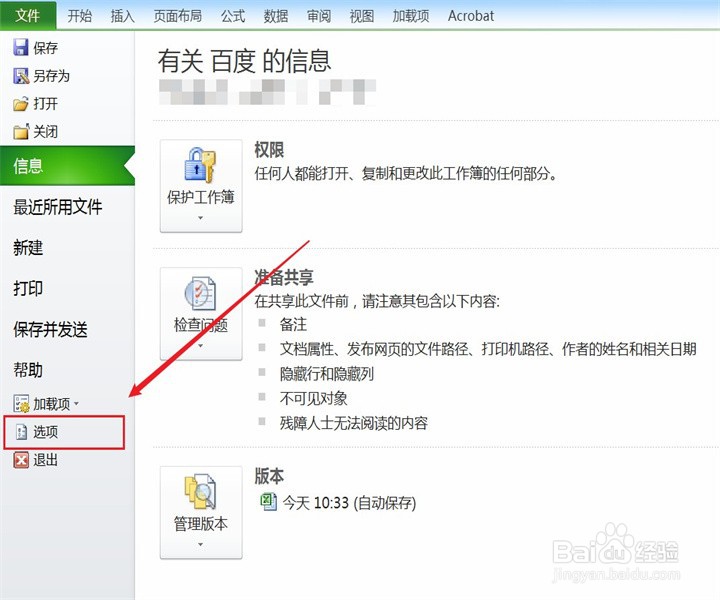Click the 另存为 label in sidebar
Screen dimensions: 720x600
pos(51,76)
